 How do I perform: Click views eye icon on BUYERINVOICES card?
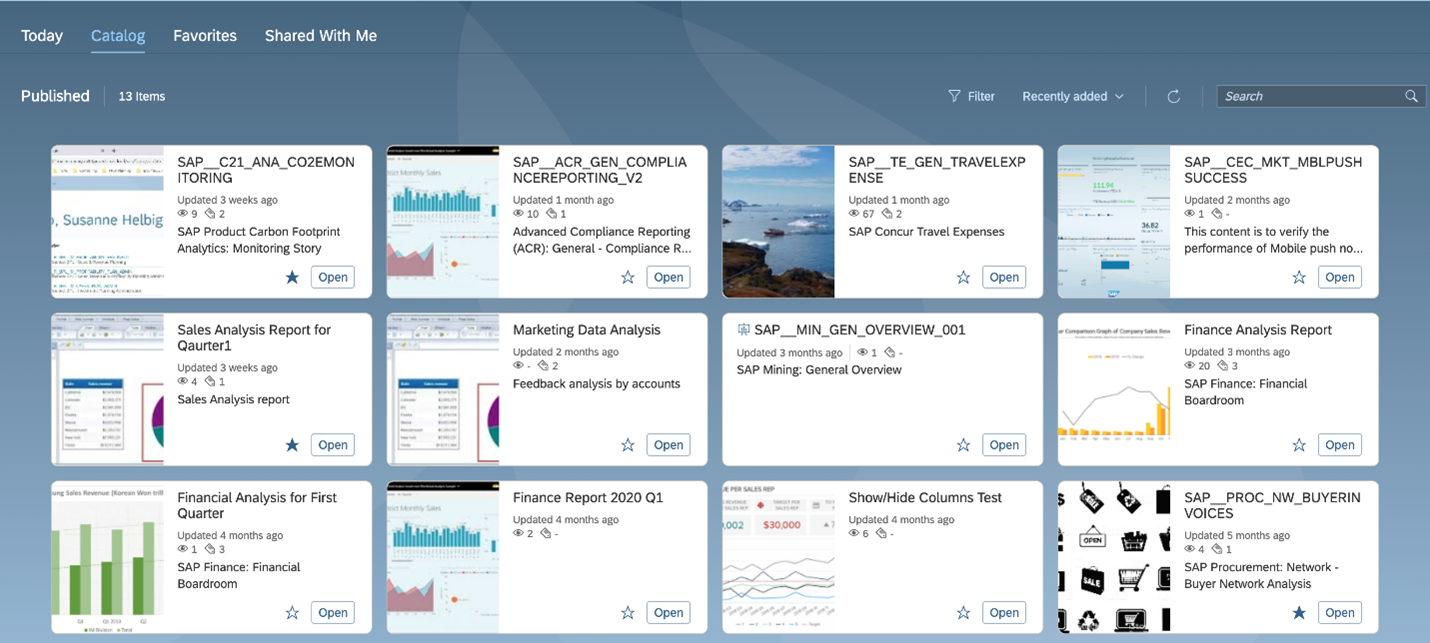(x=1190, y=550)
